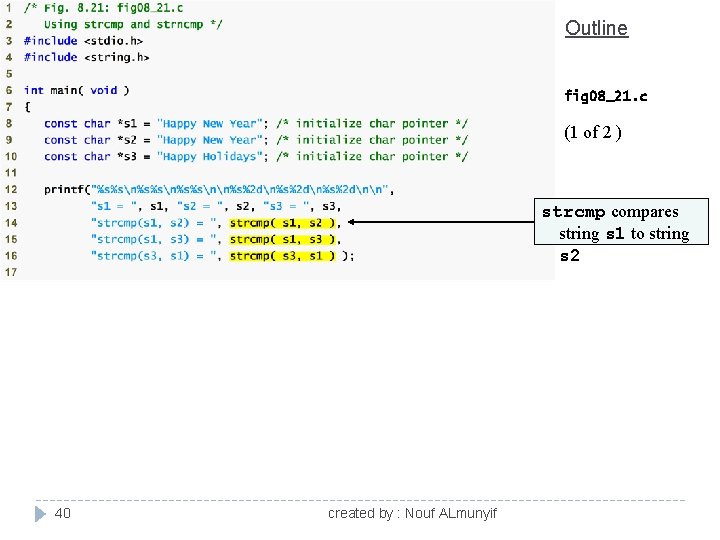Click the #include <string.h> line
This screenshot has width=720, height=540.
87,57
